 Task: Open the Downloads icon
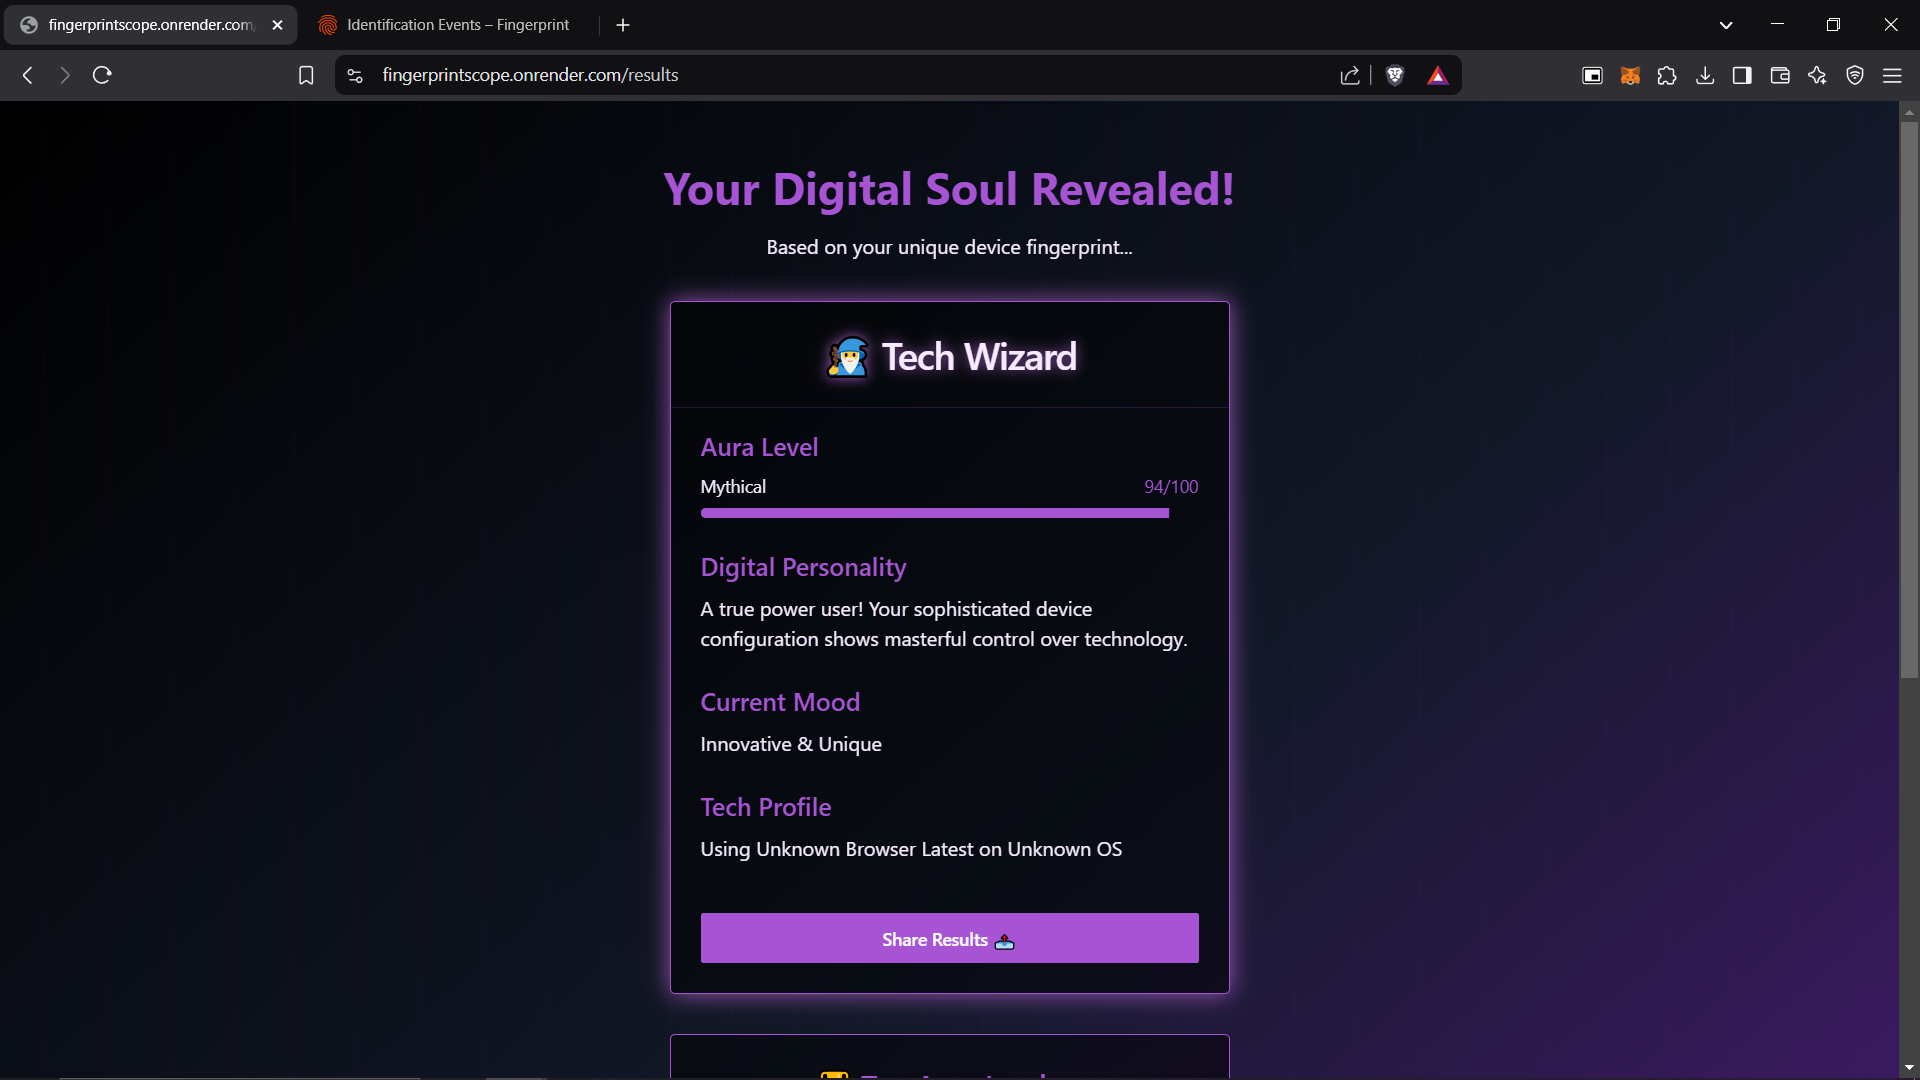[x=1705, y=75]
